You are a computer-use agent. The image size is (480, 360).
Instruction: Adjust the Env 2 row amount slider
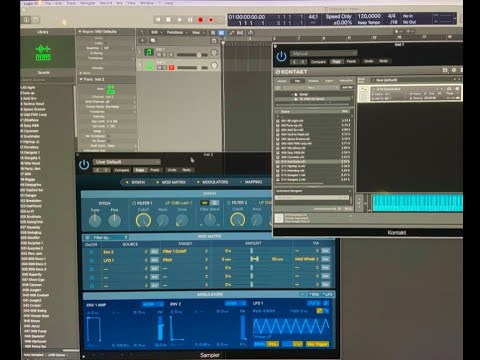coord(252,251)
